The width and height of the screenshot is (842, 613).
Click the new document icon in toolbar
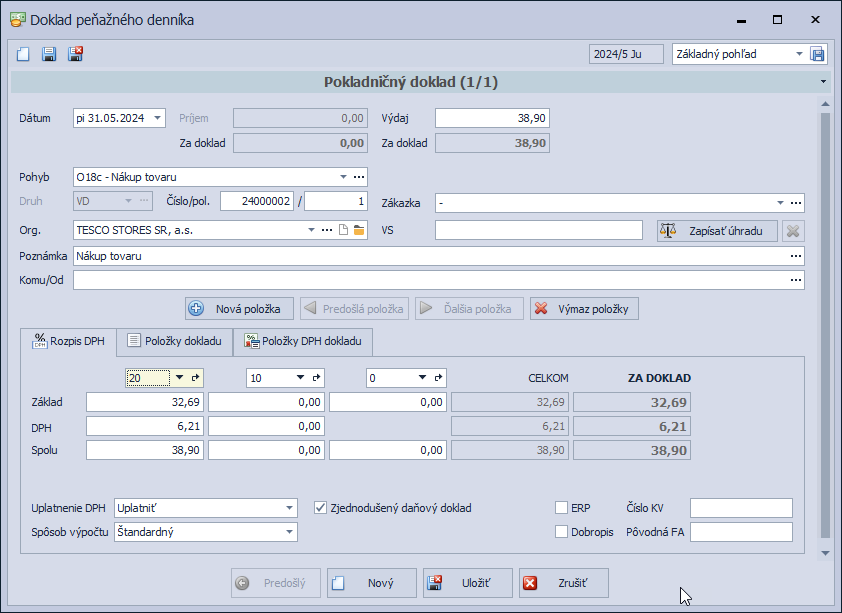[23, 54]
